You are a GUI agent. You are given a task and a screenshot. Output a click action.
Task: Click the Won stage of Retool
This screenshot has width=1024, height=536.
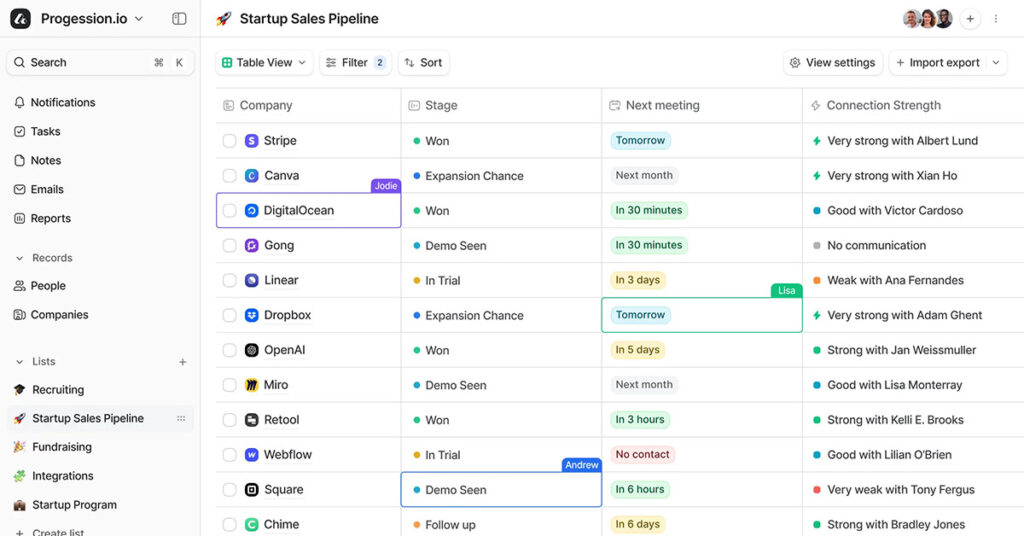(437, 420)
